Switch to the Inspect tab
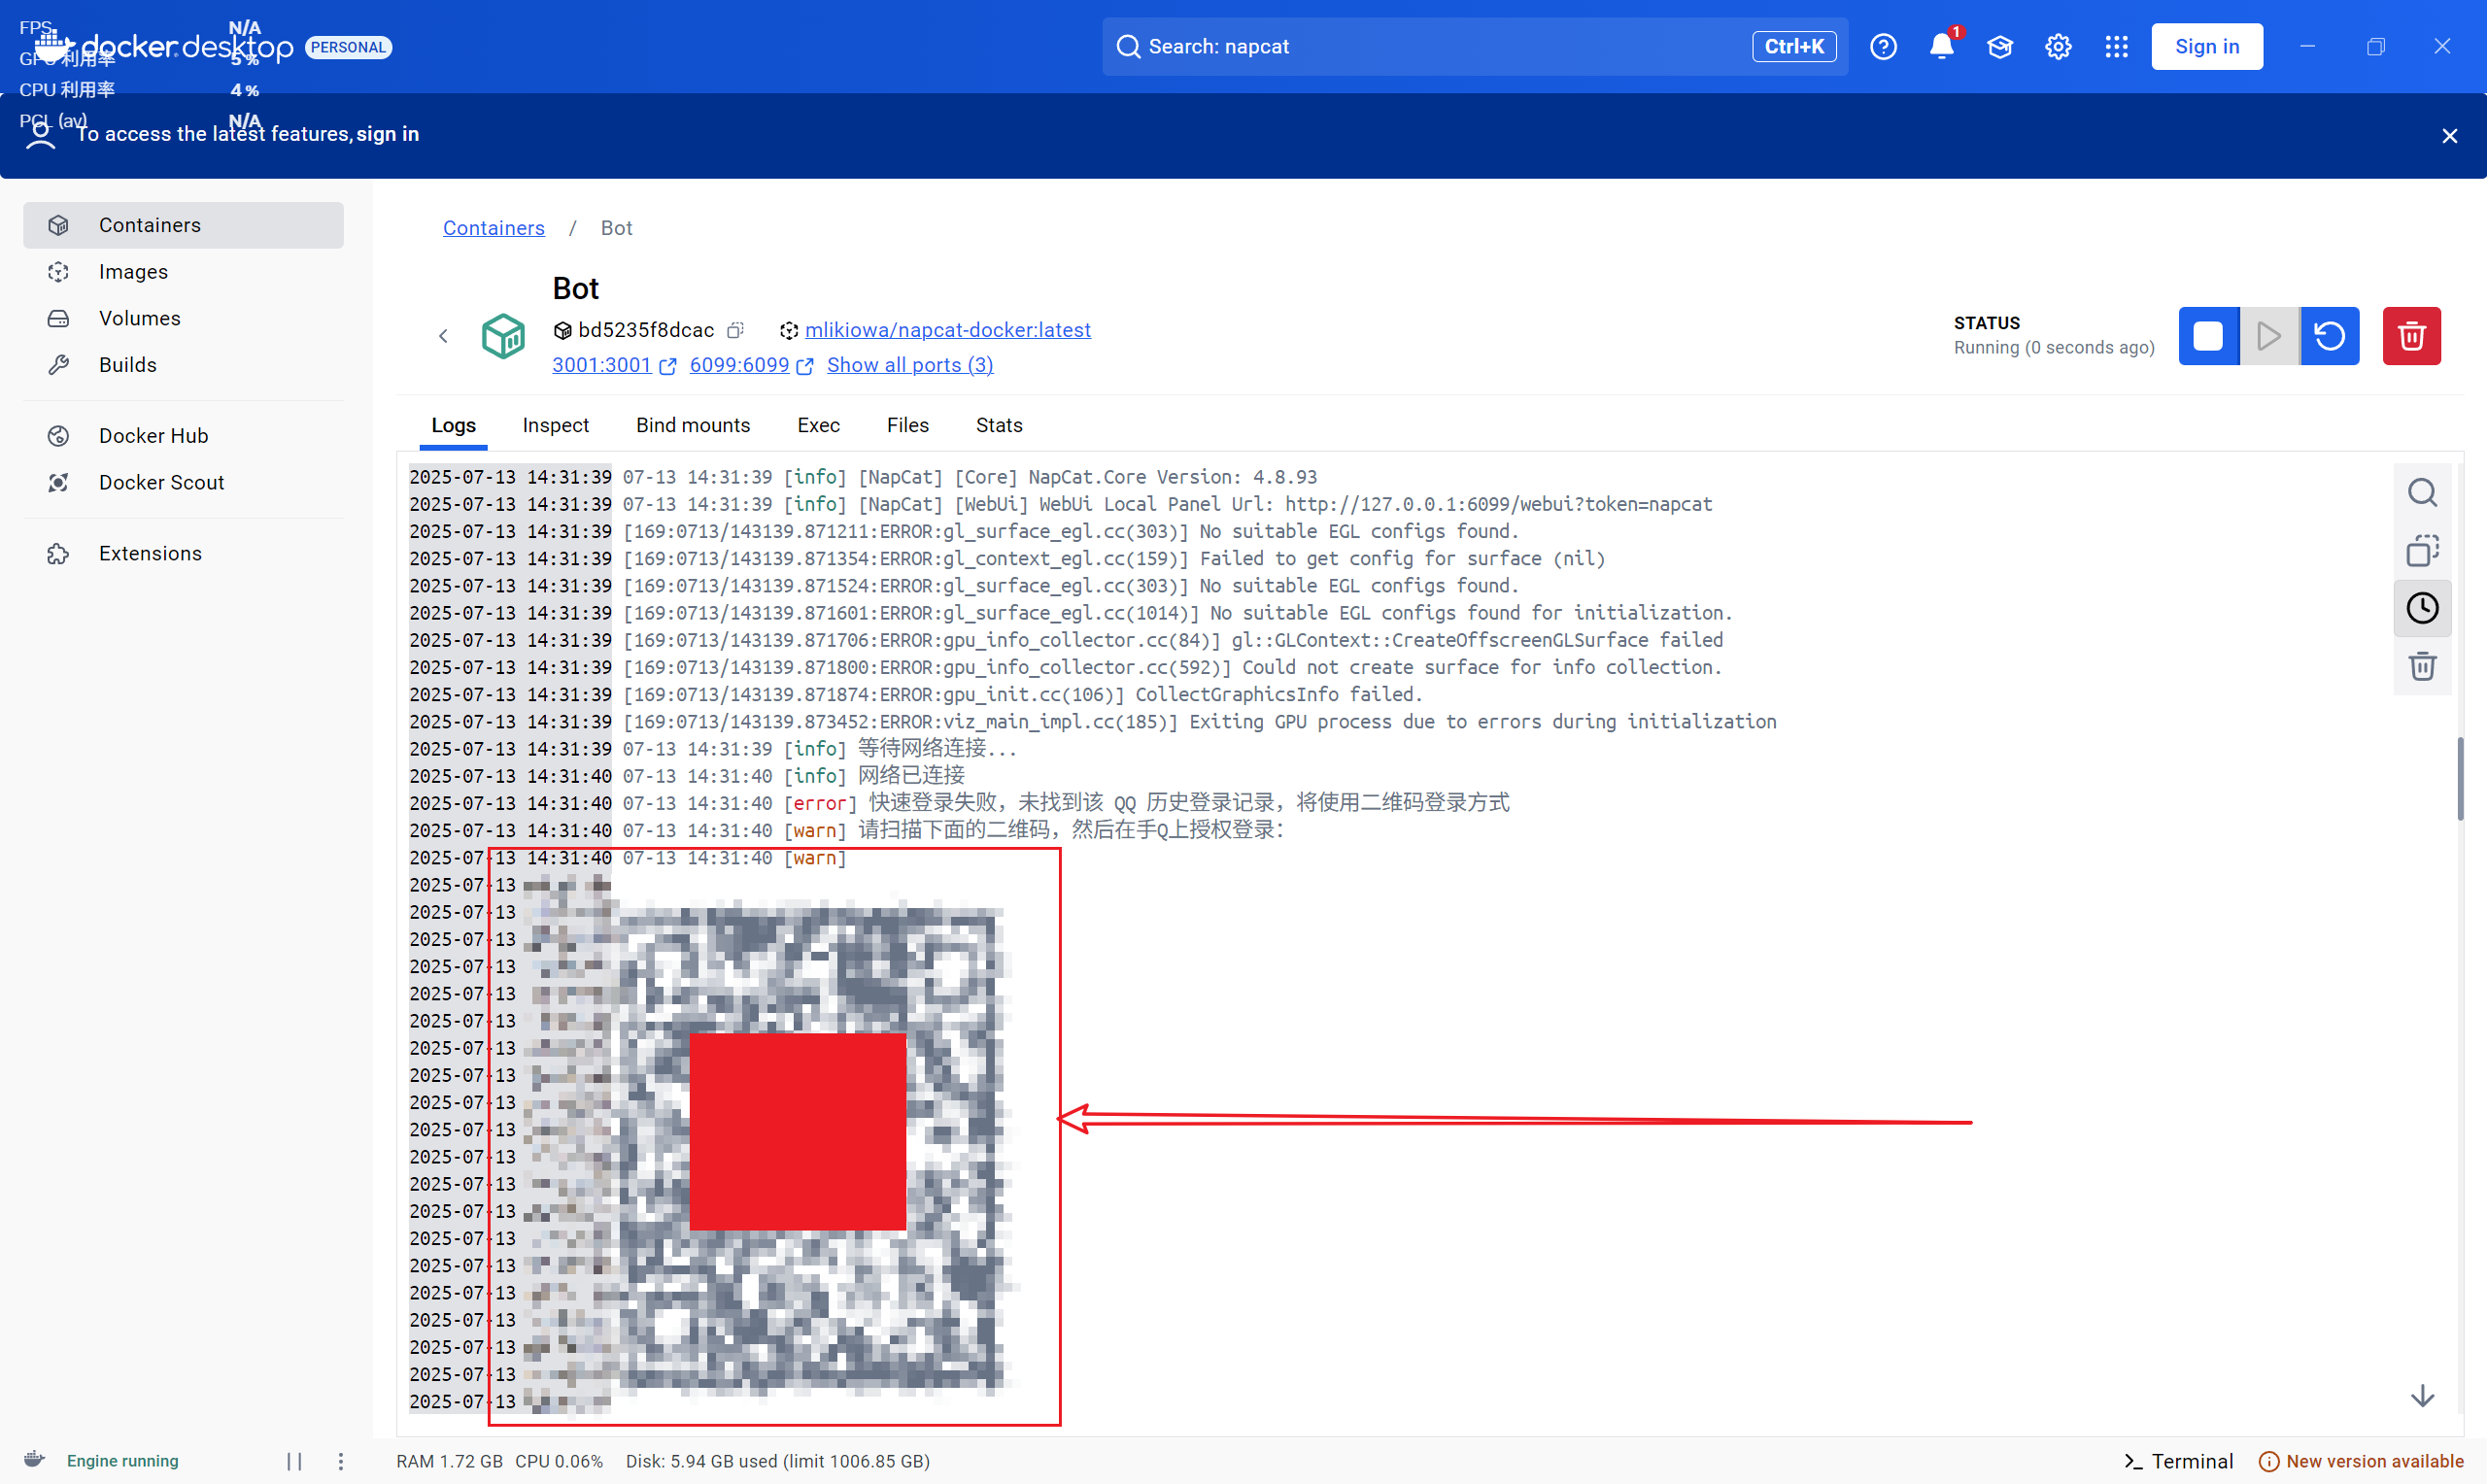2487x1484 pixels. click(555, 425)
